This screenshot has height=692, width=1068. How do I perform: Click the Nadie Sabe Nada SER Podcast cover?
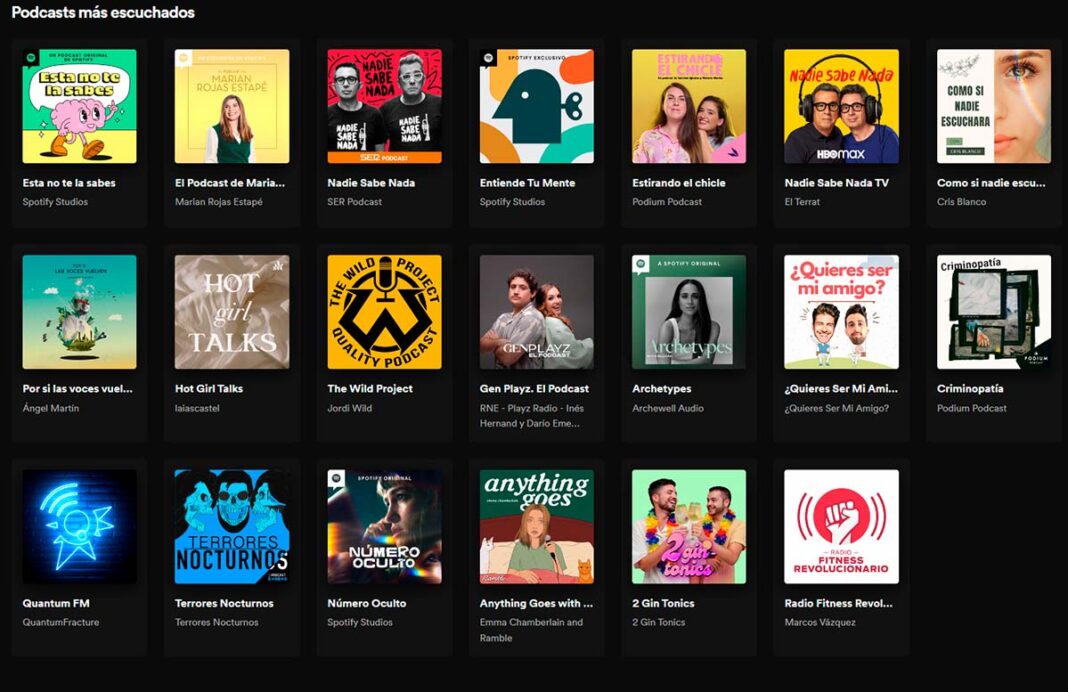pos(384,106)
